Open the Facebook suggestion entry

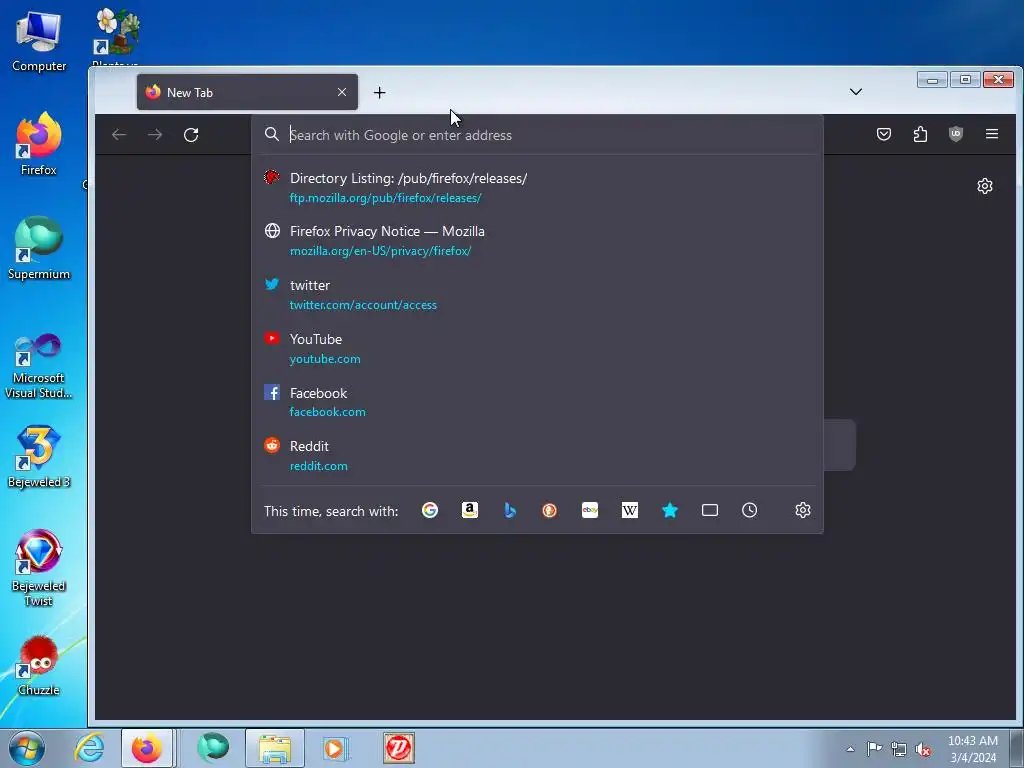[537, 402]
